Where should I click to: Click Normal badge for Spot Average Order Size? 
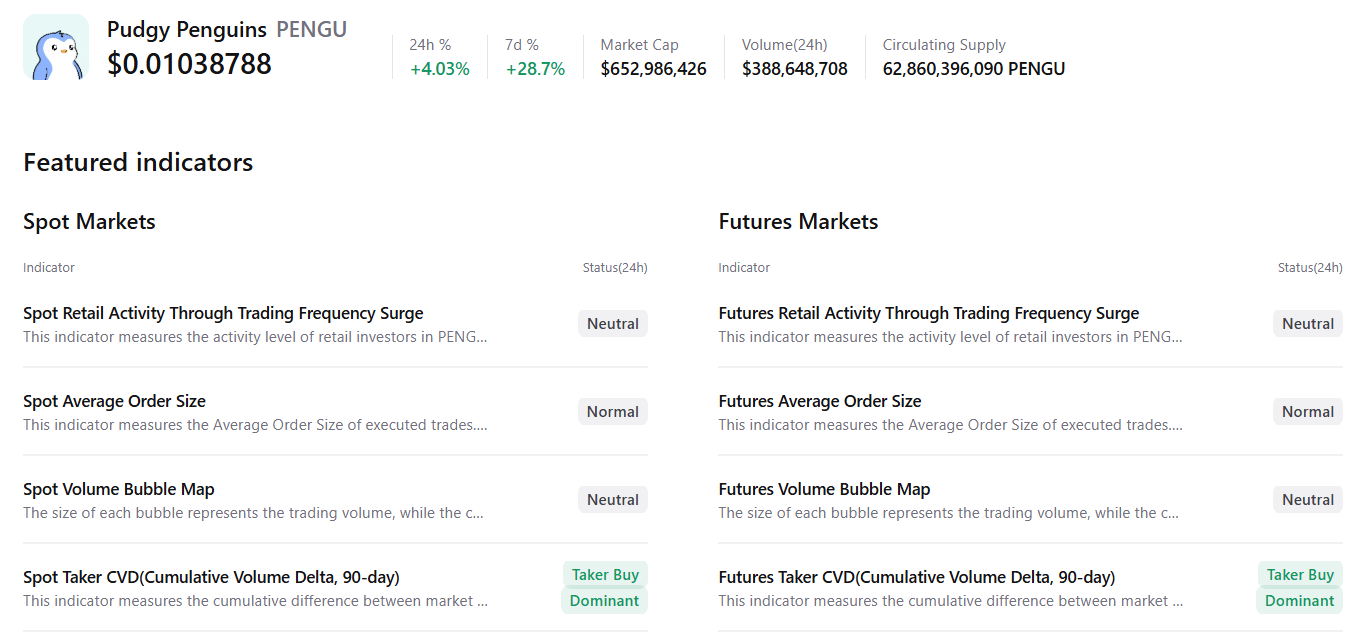612,412
